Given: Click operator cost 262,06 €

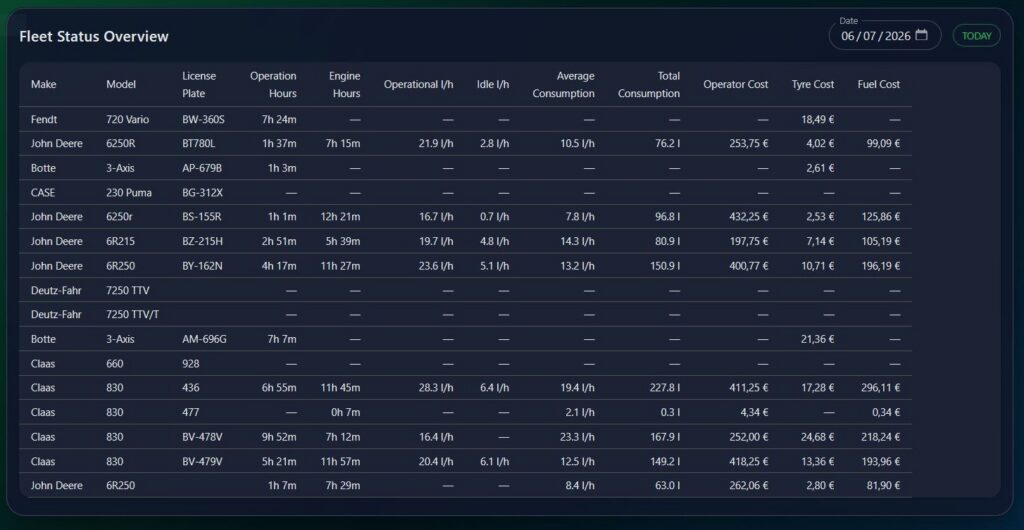Looking at the screenshot, I should [x=749, y=486].
